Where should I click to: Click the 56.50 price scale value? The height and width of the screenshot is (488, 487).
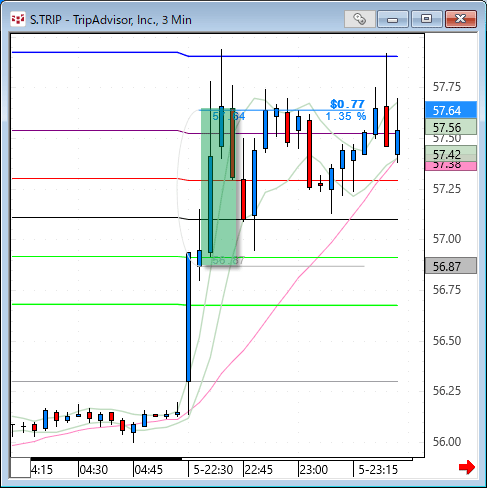(447, 340)
